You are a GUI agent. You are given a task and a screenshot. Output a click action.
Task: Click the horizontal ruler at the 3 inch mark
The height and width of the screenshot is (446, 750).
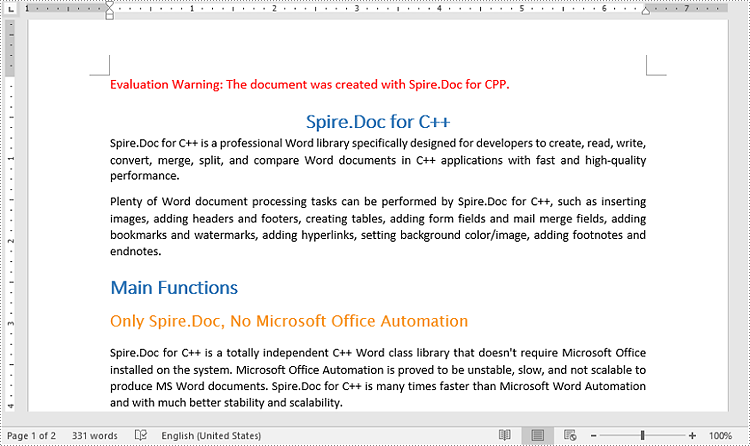point(357,9)
